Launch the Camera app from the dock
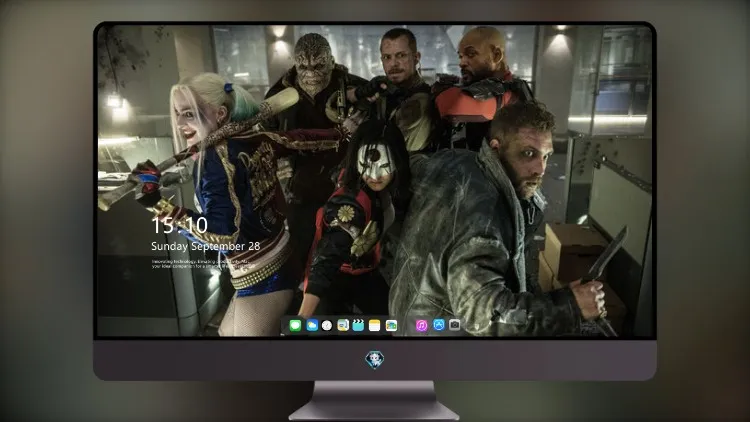 454,325
